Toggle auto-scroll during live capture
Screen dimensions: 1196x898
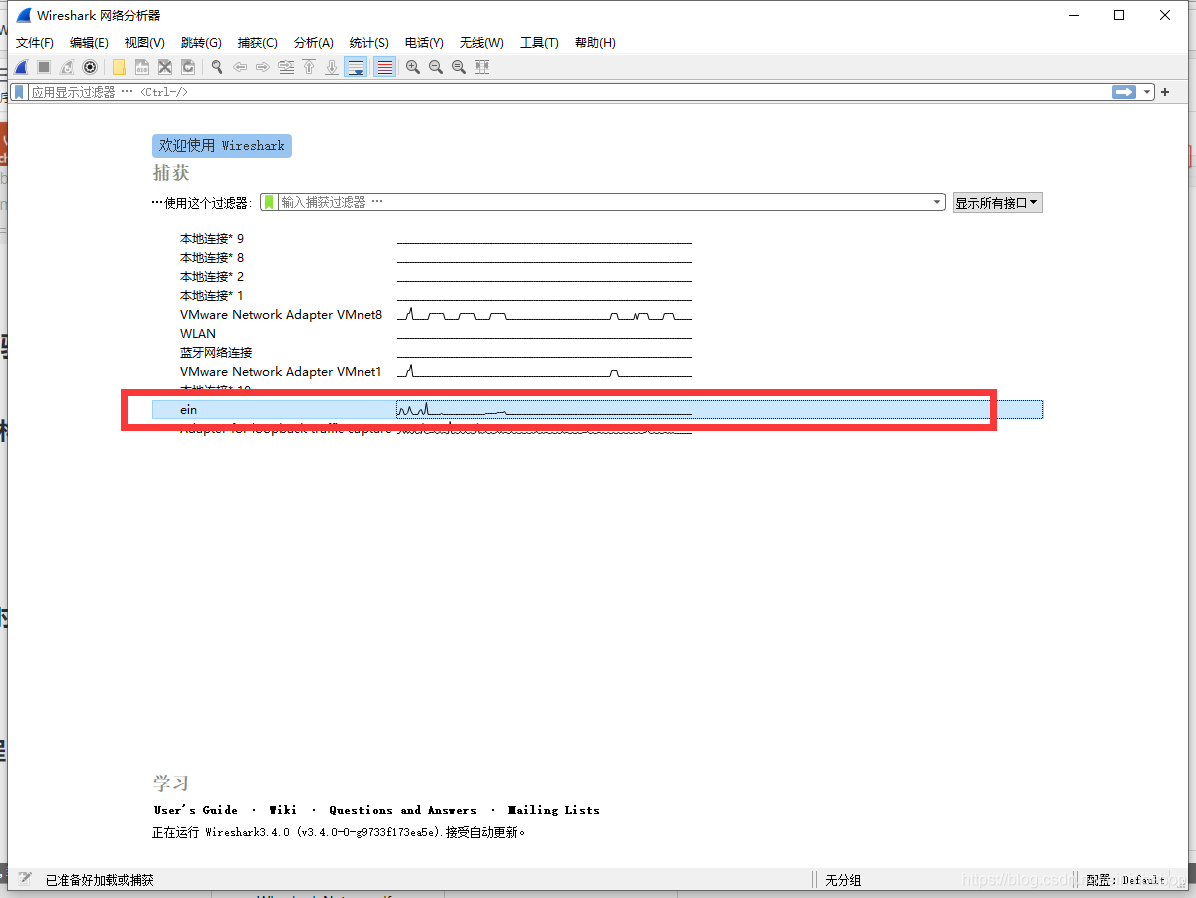point(355,67)
